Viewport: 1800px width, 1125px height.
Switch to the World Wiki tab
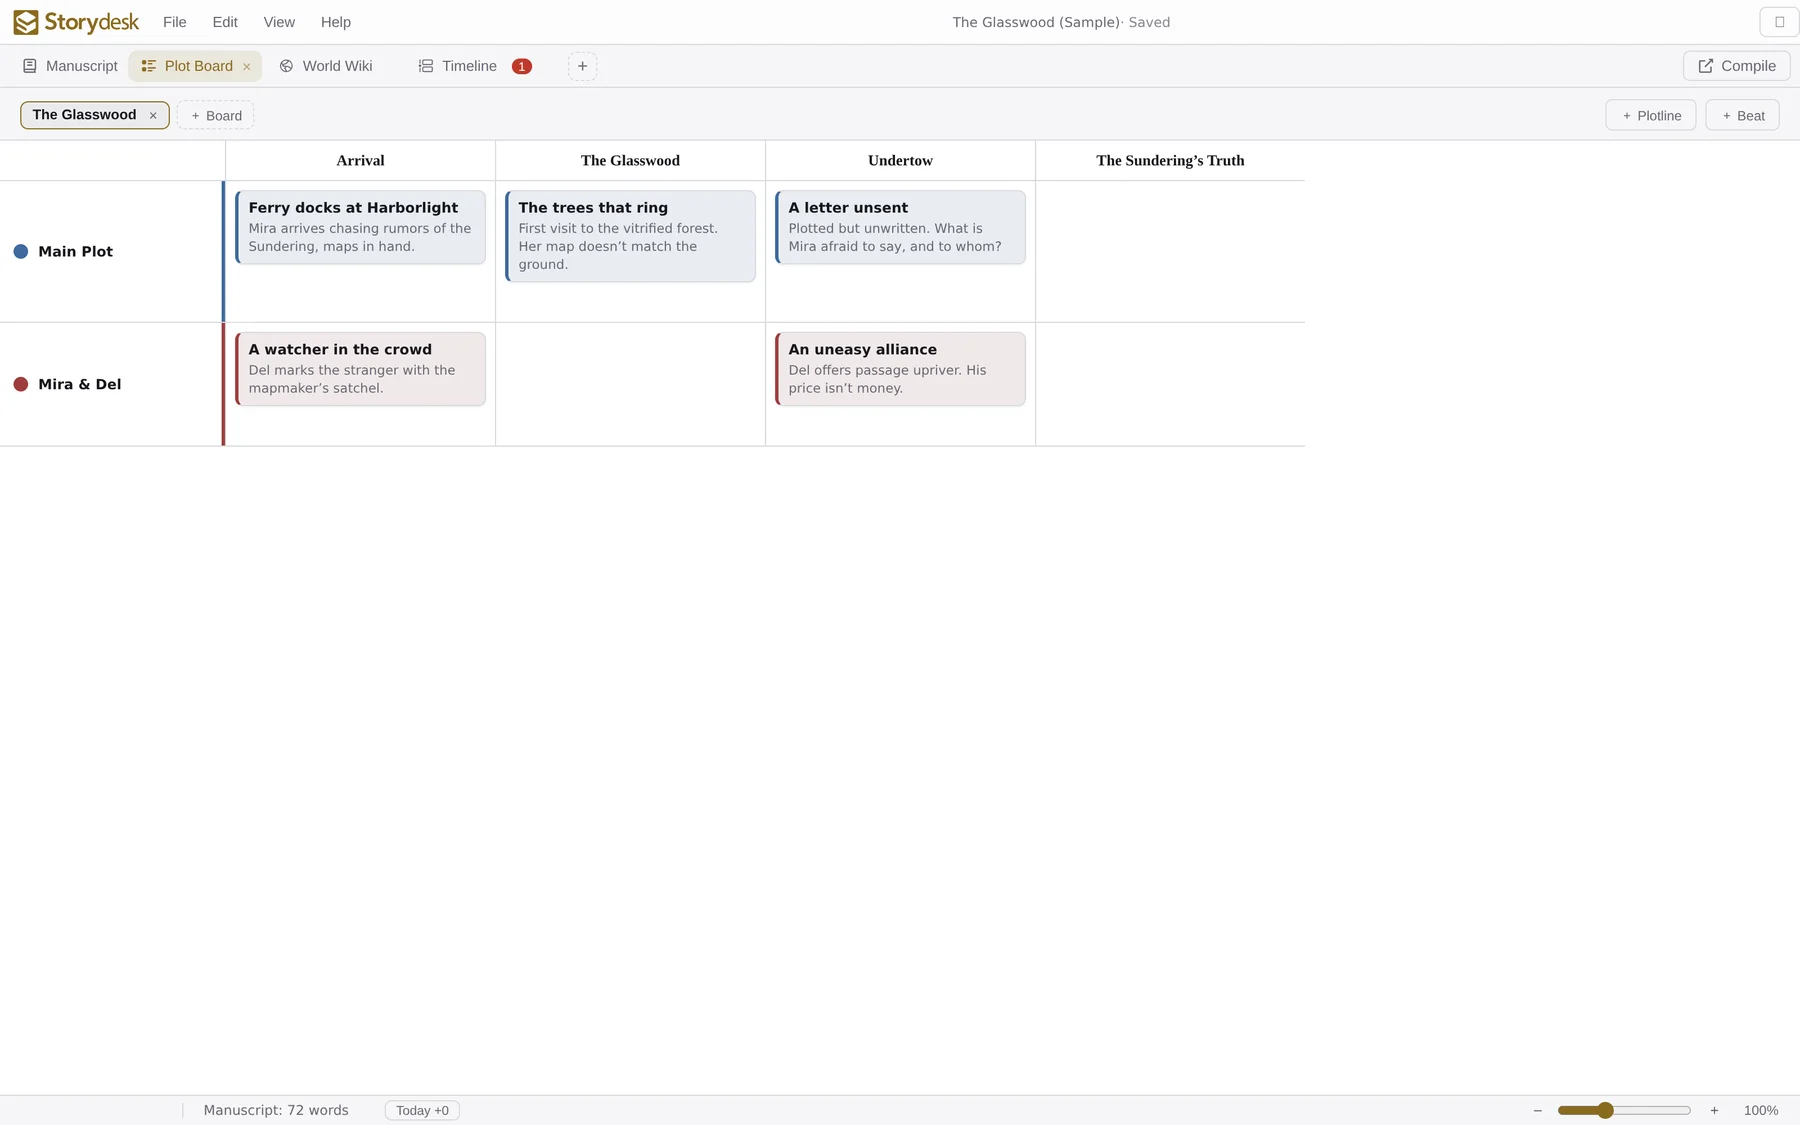(x=326, y=66)
